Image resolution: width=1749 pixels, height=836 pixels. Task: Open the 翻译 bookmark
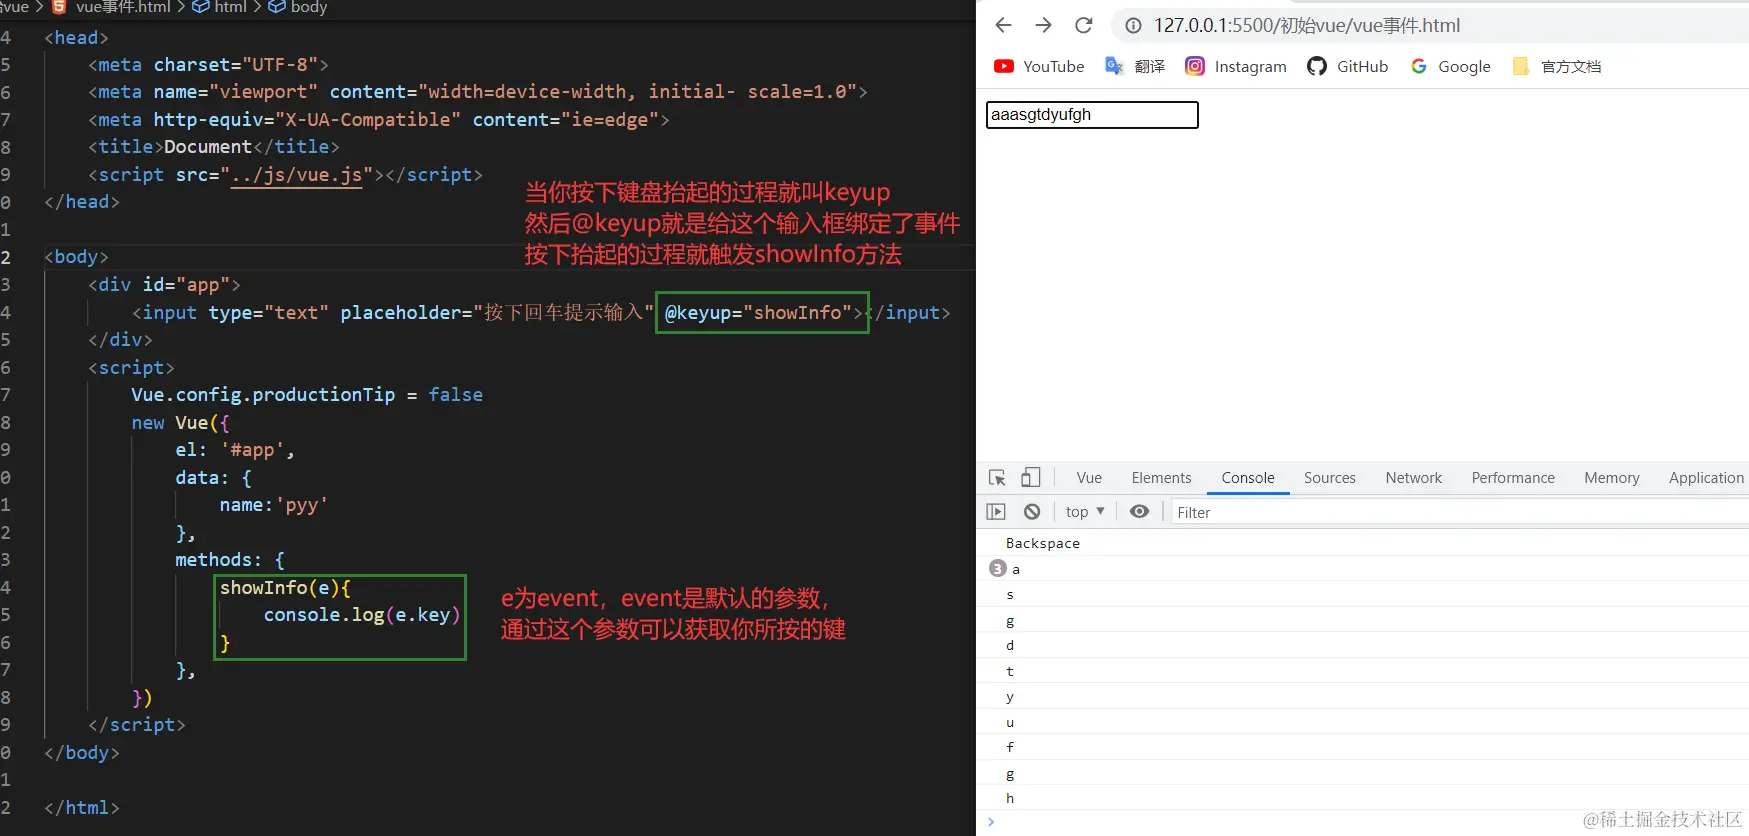pyautogui.click(x=1134, y=66)
